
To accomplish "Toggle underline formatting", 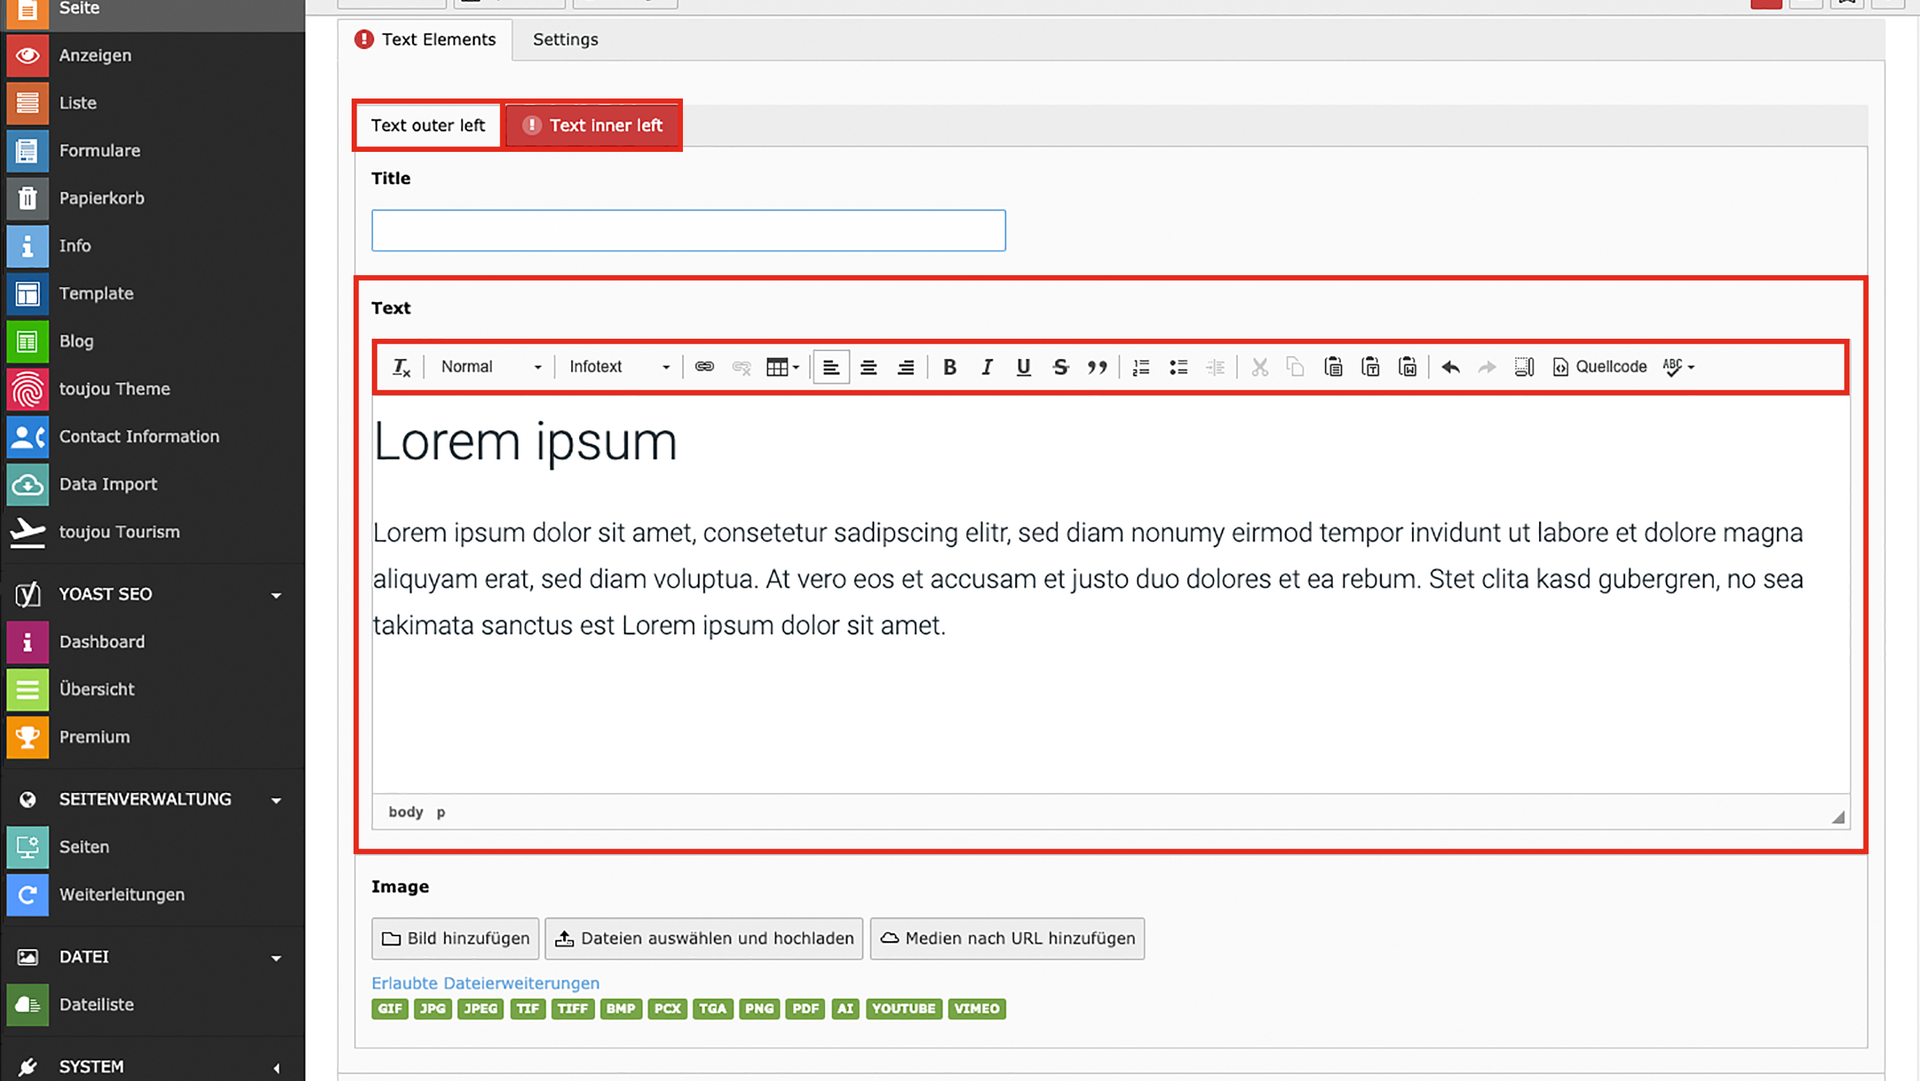I will pos(1023,367).
